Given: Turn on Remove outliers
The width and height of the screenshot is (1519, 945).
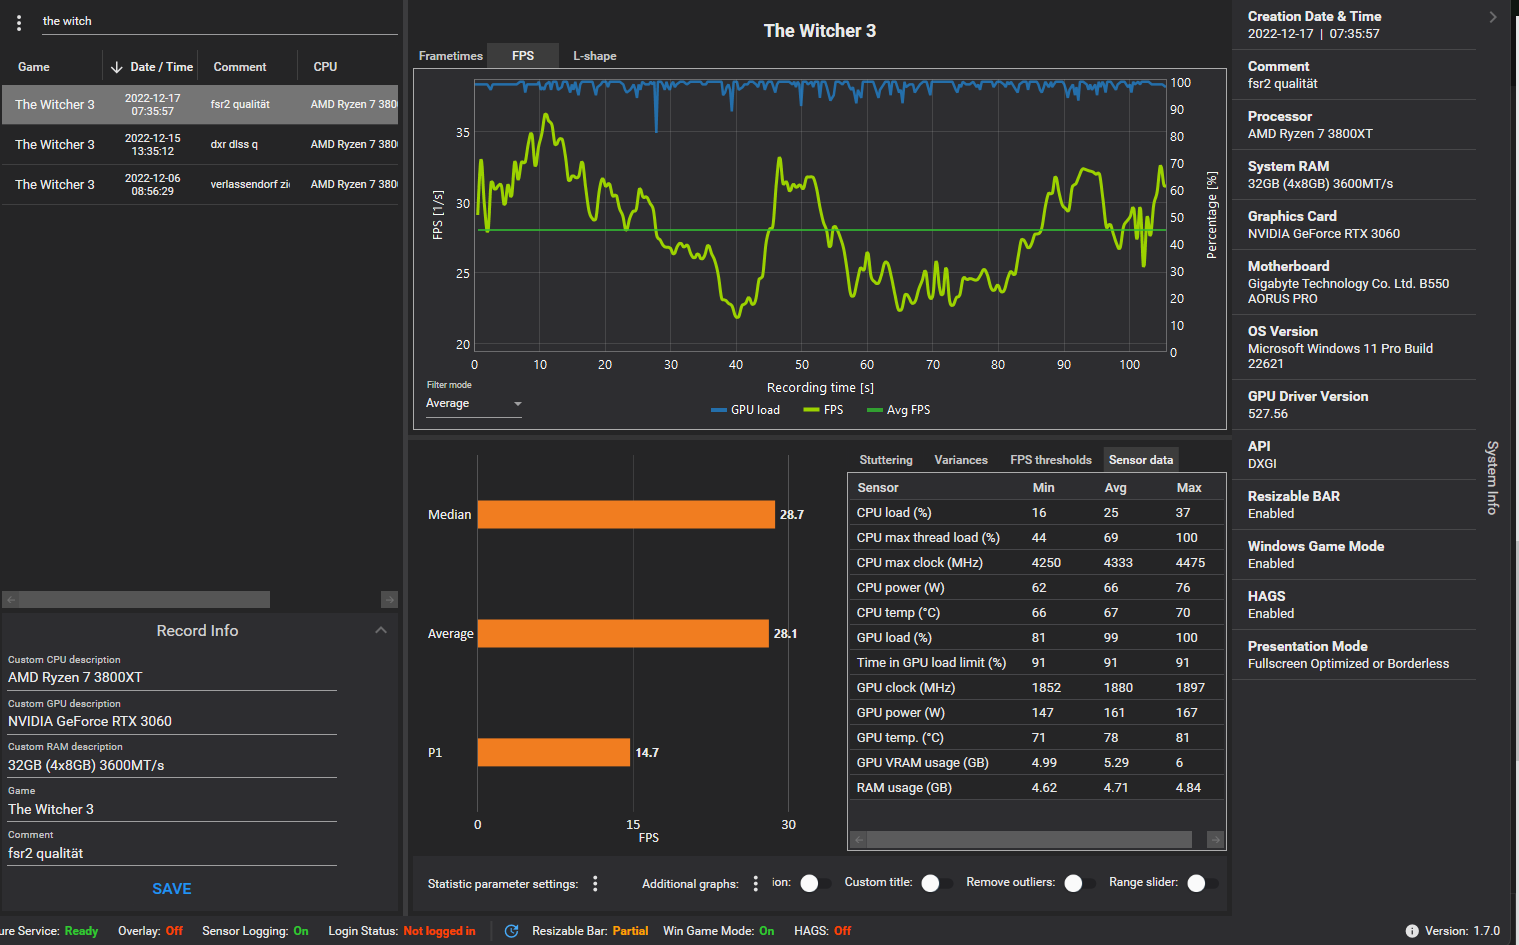Looking at the screenshot, I should [x=1080, y=883].
